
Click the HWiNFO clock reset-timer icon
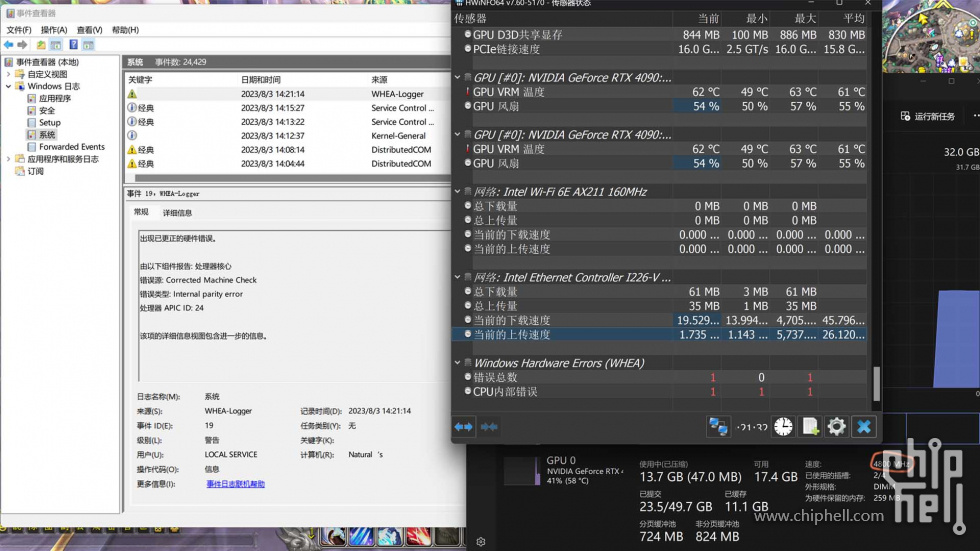click(783, 427)
